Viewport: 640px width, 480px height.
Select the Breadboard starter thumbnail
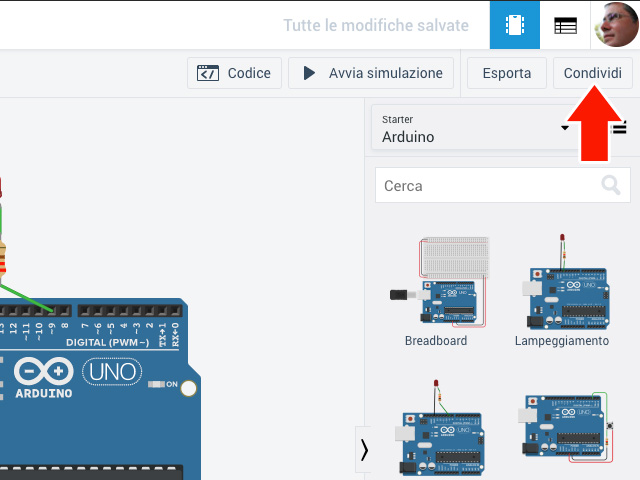(x=437, y=281)
